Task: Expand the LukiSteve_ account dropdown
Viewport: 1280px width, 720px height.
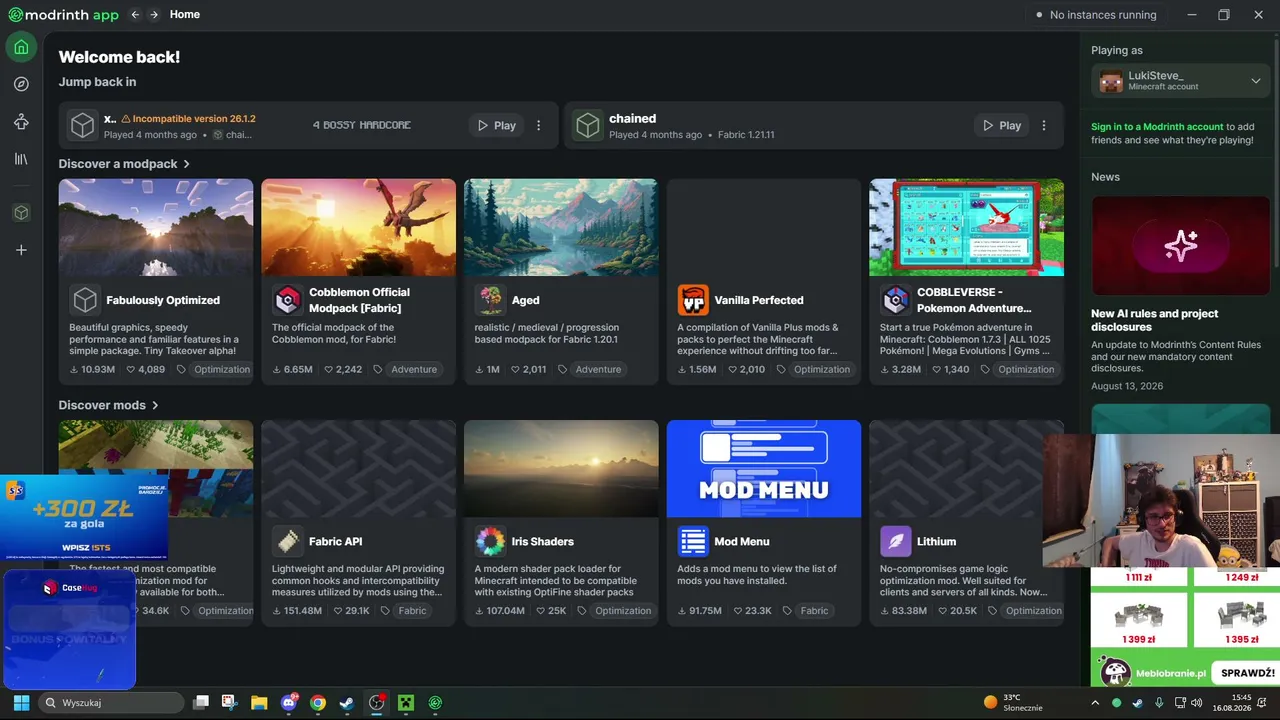Action: pos(1256,81)
